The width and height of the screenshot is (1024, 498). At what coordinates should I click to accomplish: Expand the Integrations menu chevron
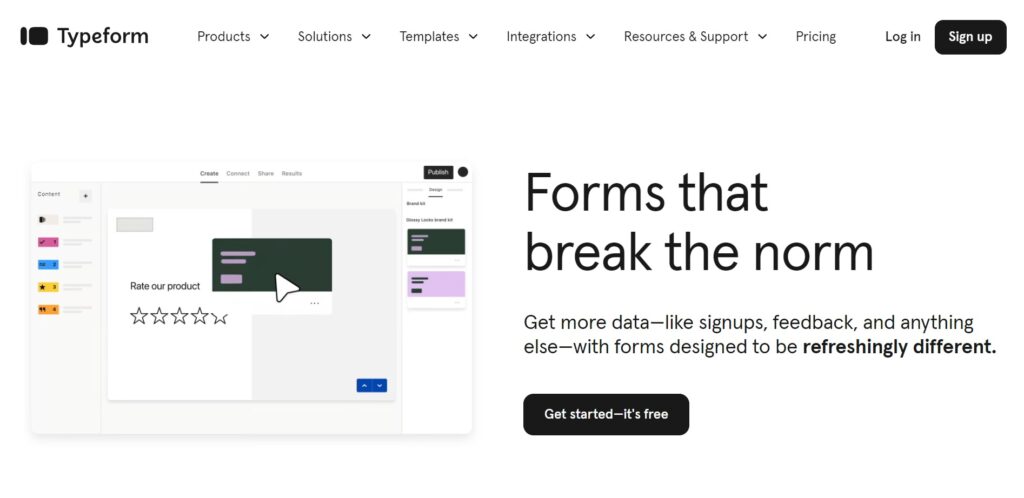[590, 37]
